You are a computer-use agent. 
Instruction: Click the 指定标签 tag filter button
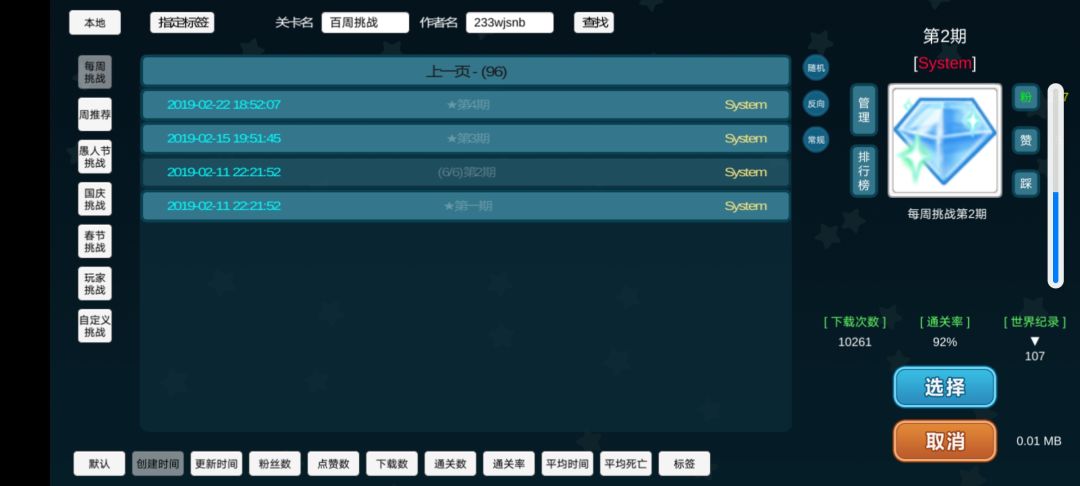[183, 23]
